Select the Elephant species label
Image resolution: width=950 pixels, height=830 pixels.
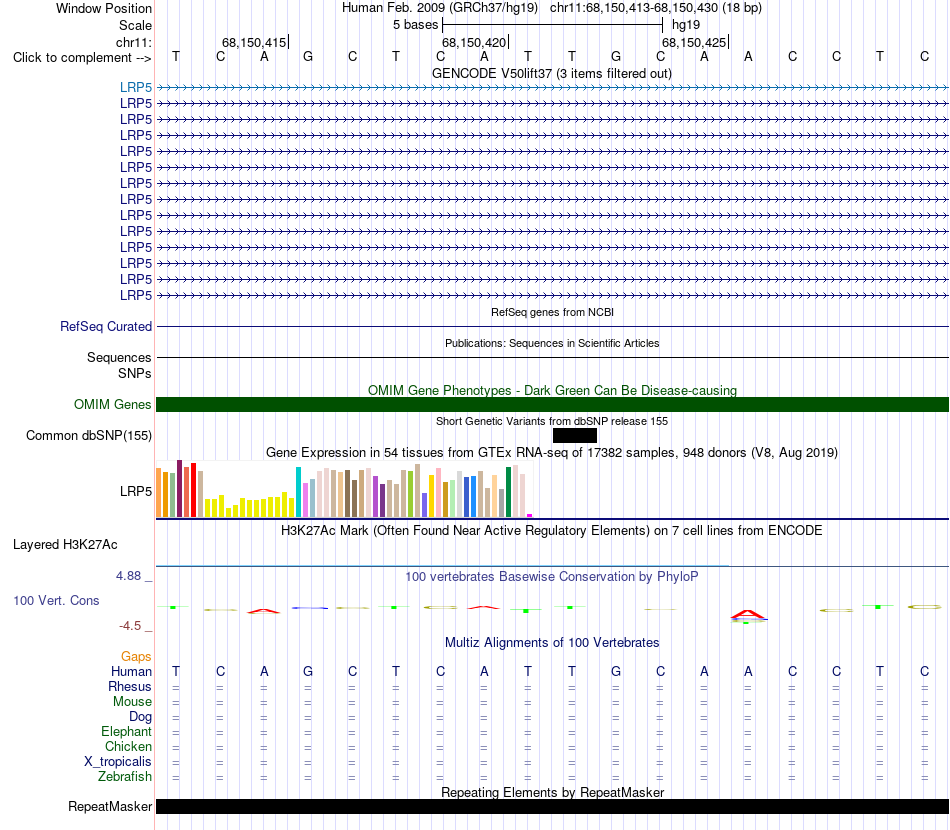pyautogui.click(x=126, y=731)
